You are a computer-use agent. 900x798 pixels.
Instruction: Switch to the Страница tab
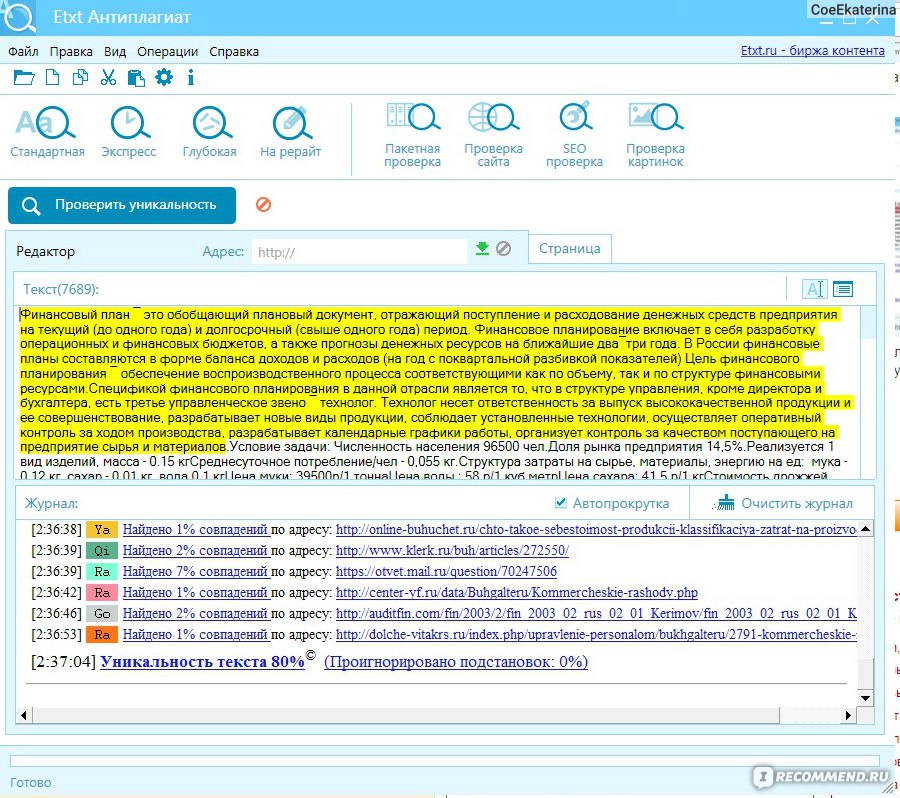click(570, 249)
